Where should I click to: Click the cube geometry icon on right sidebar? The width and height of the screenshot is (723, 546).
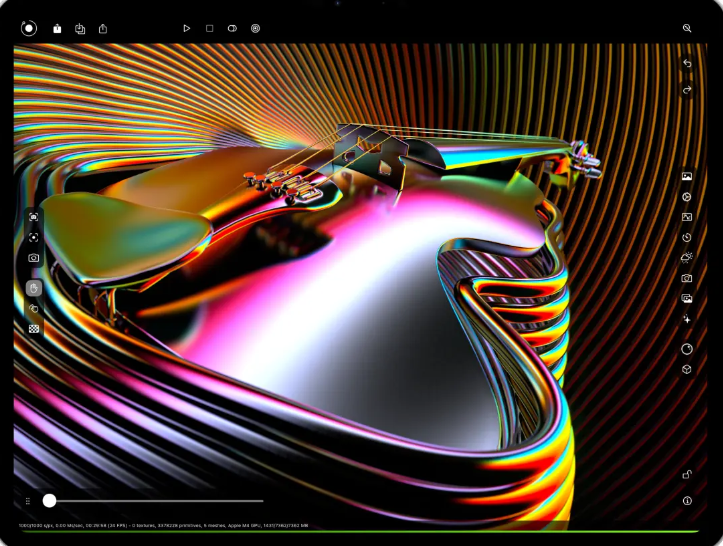pos(687,369)
